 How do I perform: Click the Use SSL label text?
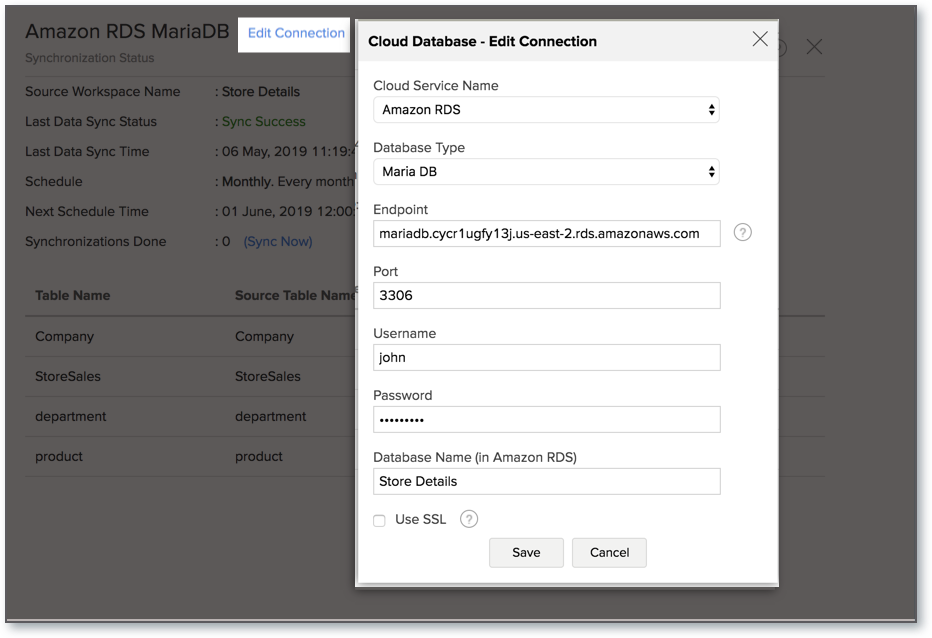[420, 520]
